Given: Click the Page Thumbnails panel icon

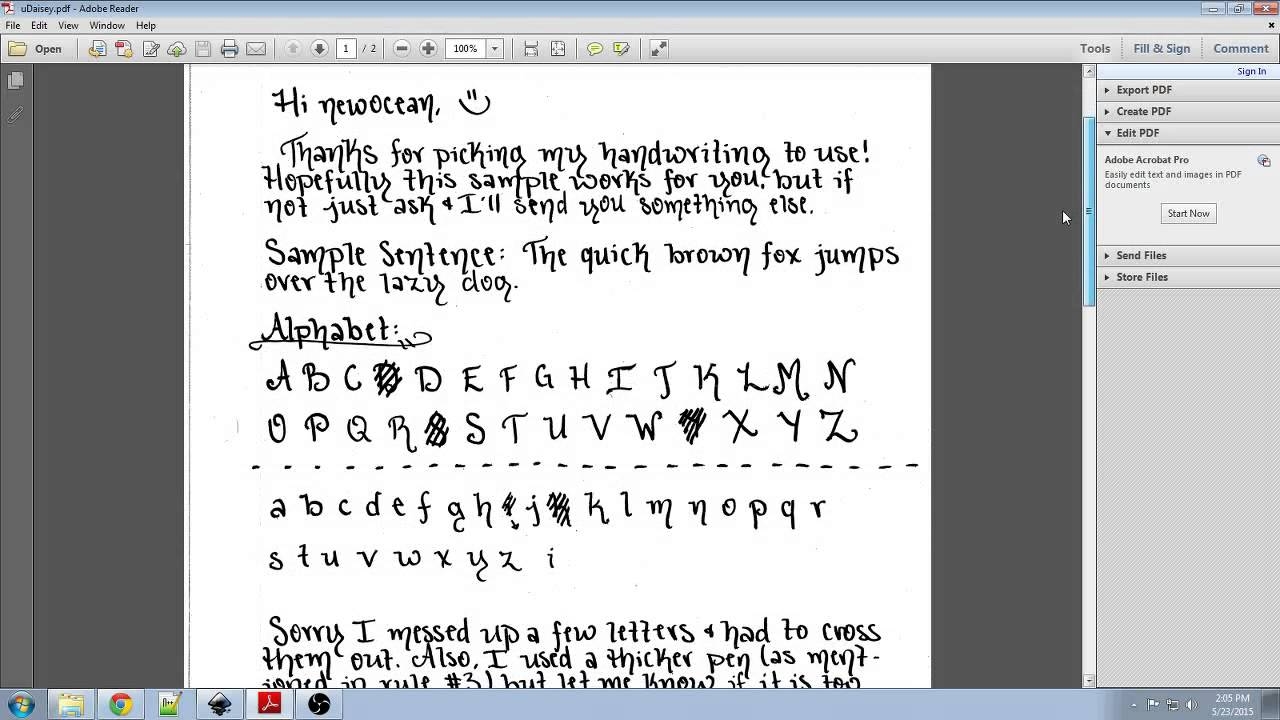Looking at the screenshot, I should 14,81.
